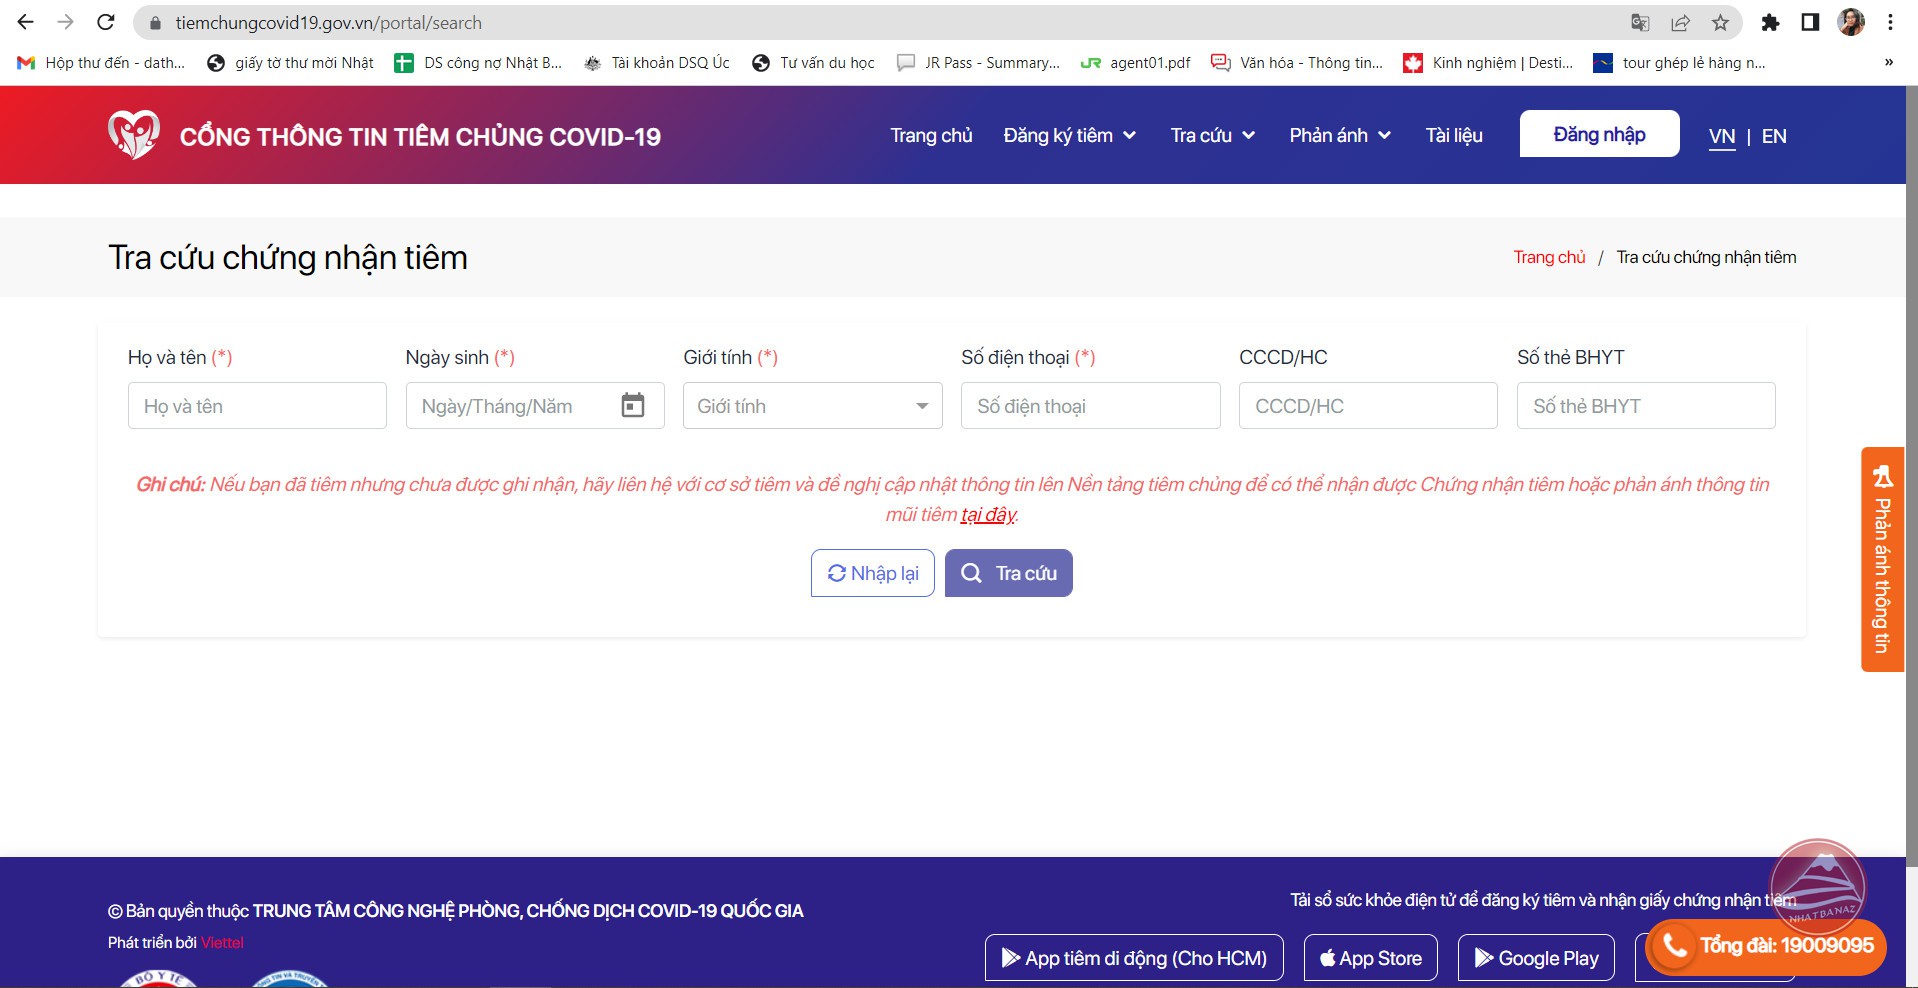This screenshot has width=1918, height=988.
Task: Click the browser reload page icon
Action: click(x=106, y=22)
